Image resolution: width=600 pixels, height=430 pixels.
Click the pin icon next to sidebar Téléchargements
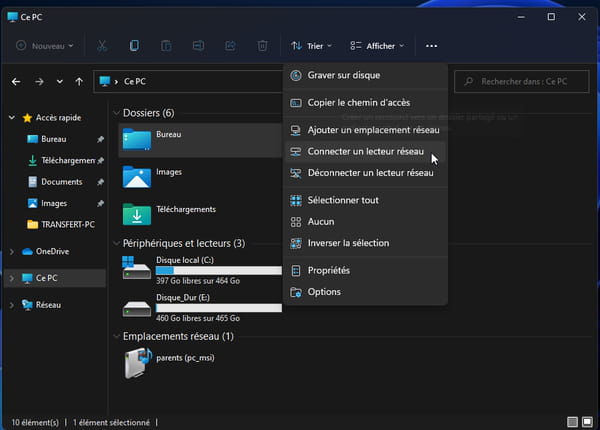coord(100,161)
